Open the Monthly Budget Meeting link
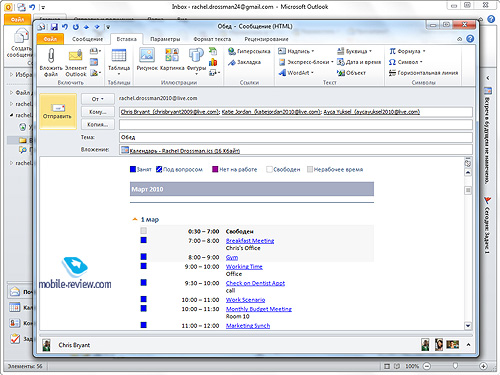 coord(259,309)
